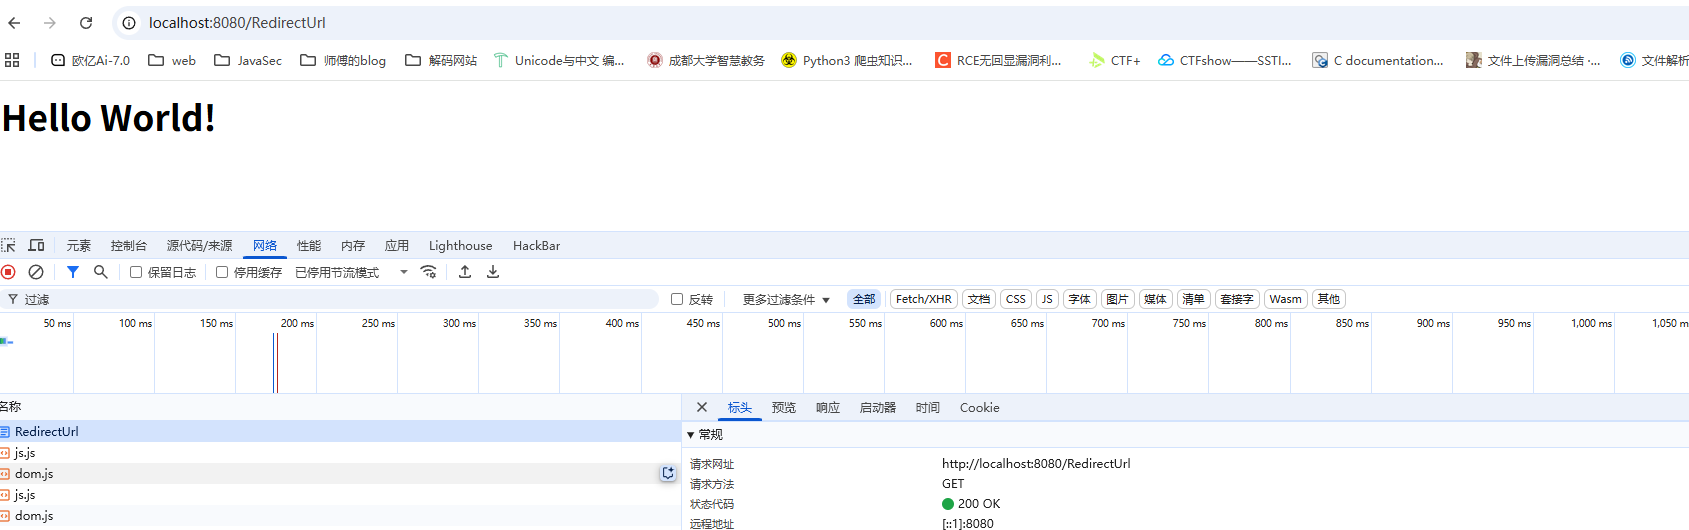The image size is (1689, 530).
Task: Enable the 停用缓存 checkbox
Action: pyautogui.click(x=222, y=272)
